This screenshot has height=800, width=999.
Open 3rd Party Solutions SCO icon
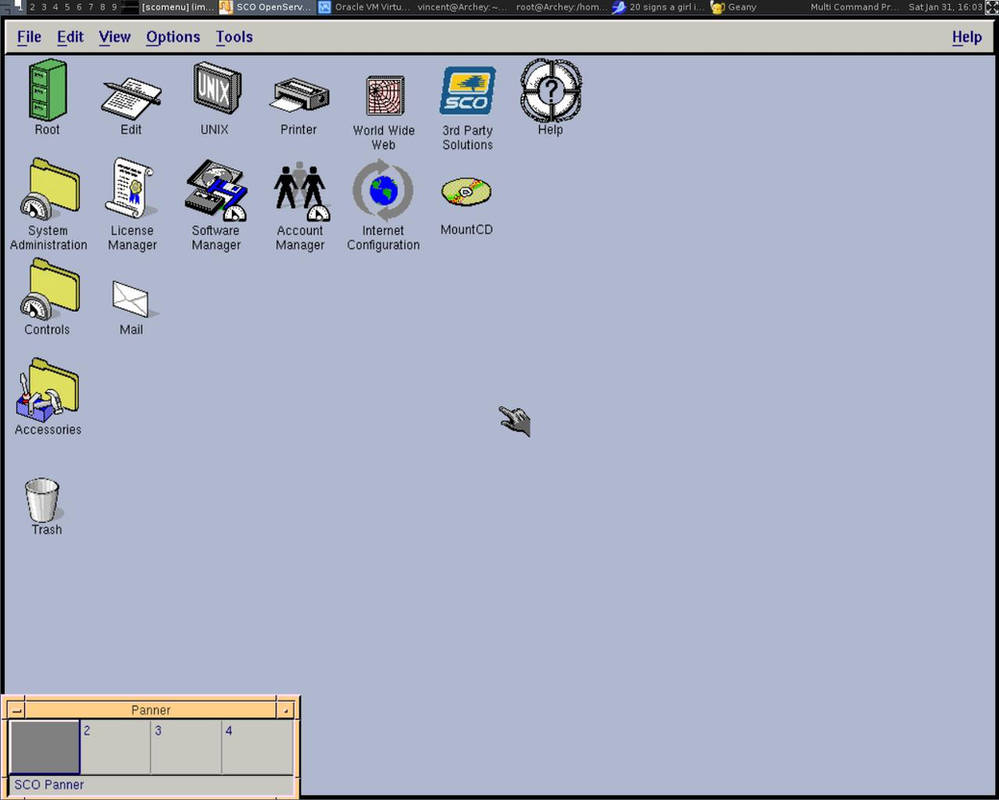point(467,90)
